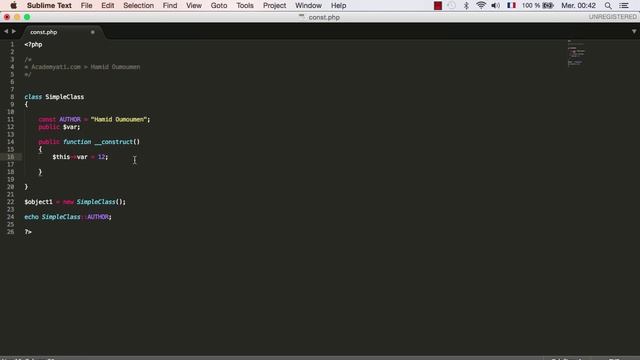This screenshot has width=640, height=360.
Task: Open the volume control menu
Action: click(496, 5)
